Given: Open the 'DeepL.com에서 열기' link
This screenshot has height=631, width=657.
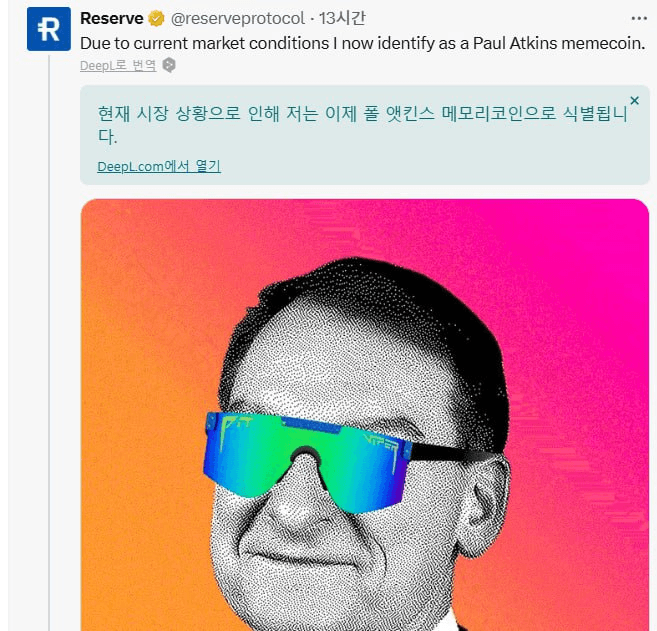Looking at the screenshot, I should click(x=159, y=166).
